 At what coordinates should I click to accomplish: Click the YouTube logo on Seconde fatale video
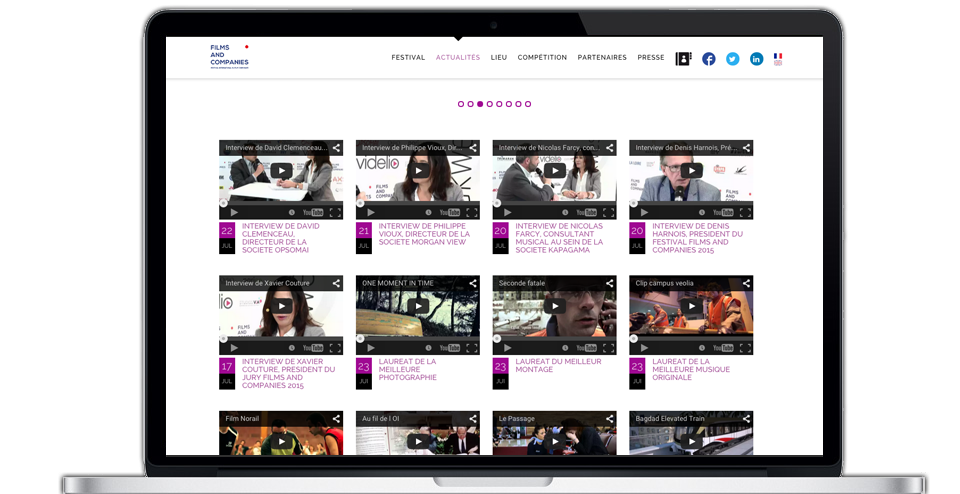[x=588, y=348]
